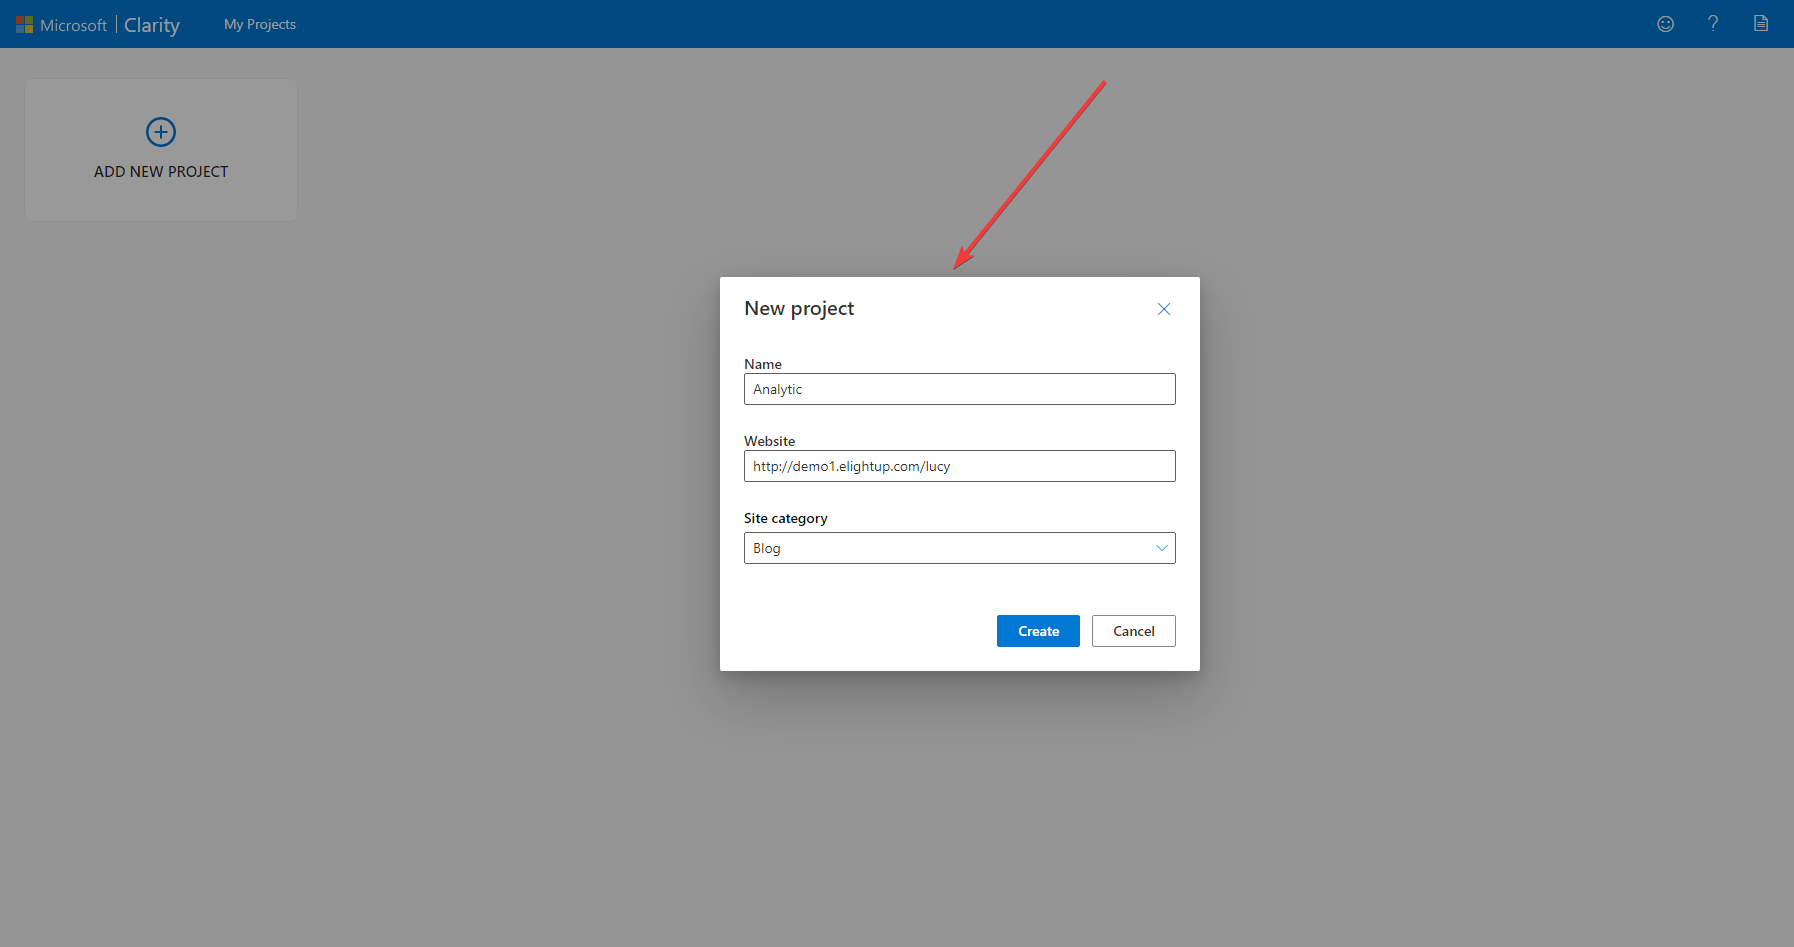Viewport: 1794px width, 947px height.
Task: Click the Site category dropdown chevron
Action: click(x=1161, y=548)
